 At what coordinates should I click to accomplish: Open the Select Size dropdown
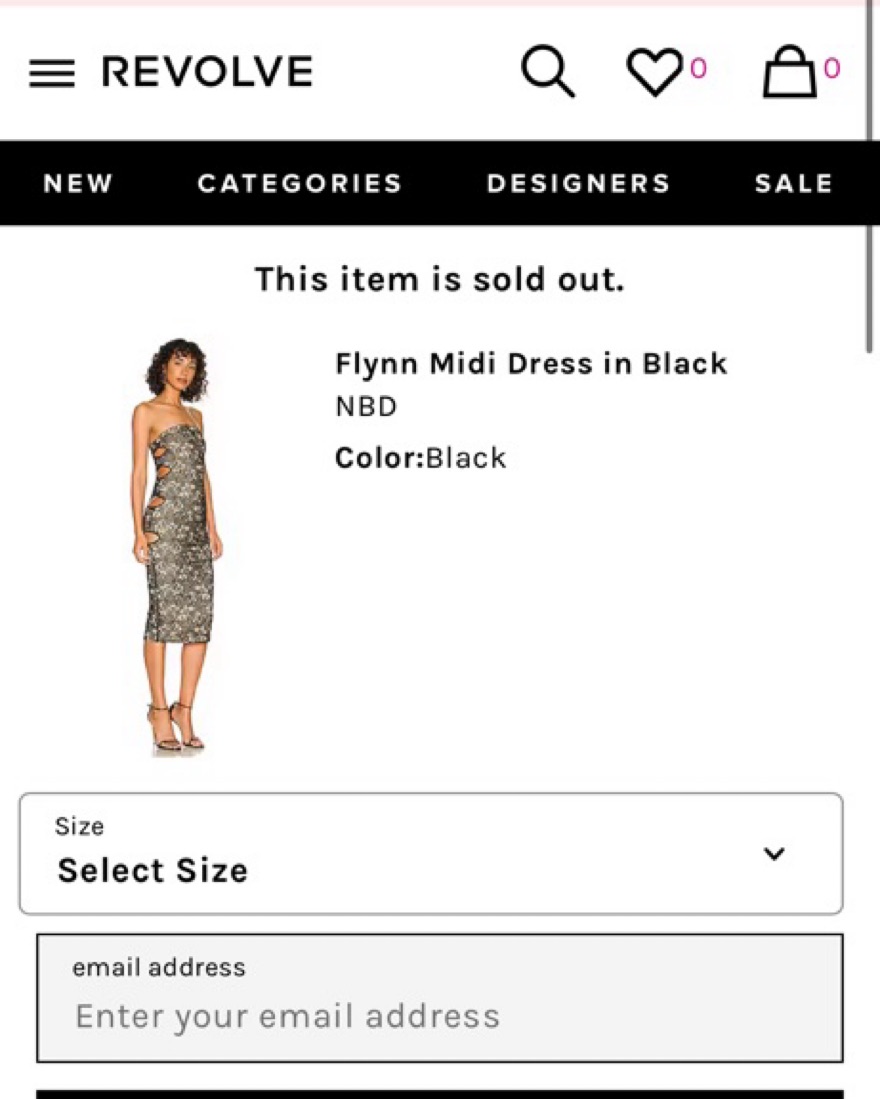tap(430, 853)
